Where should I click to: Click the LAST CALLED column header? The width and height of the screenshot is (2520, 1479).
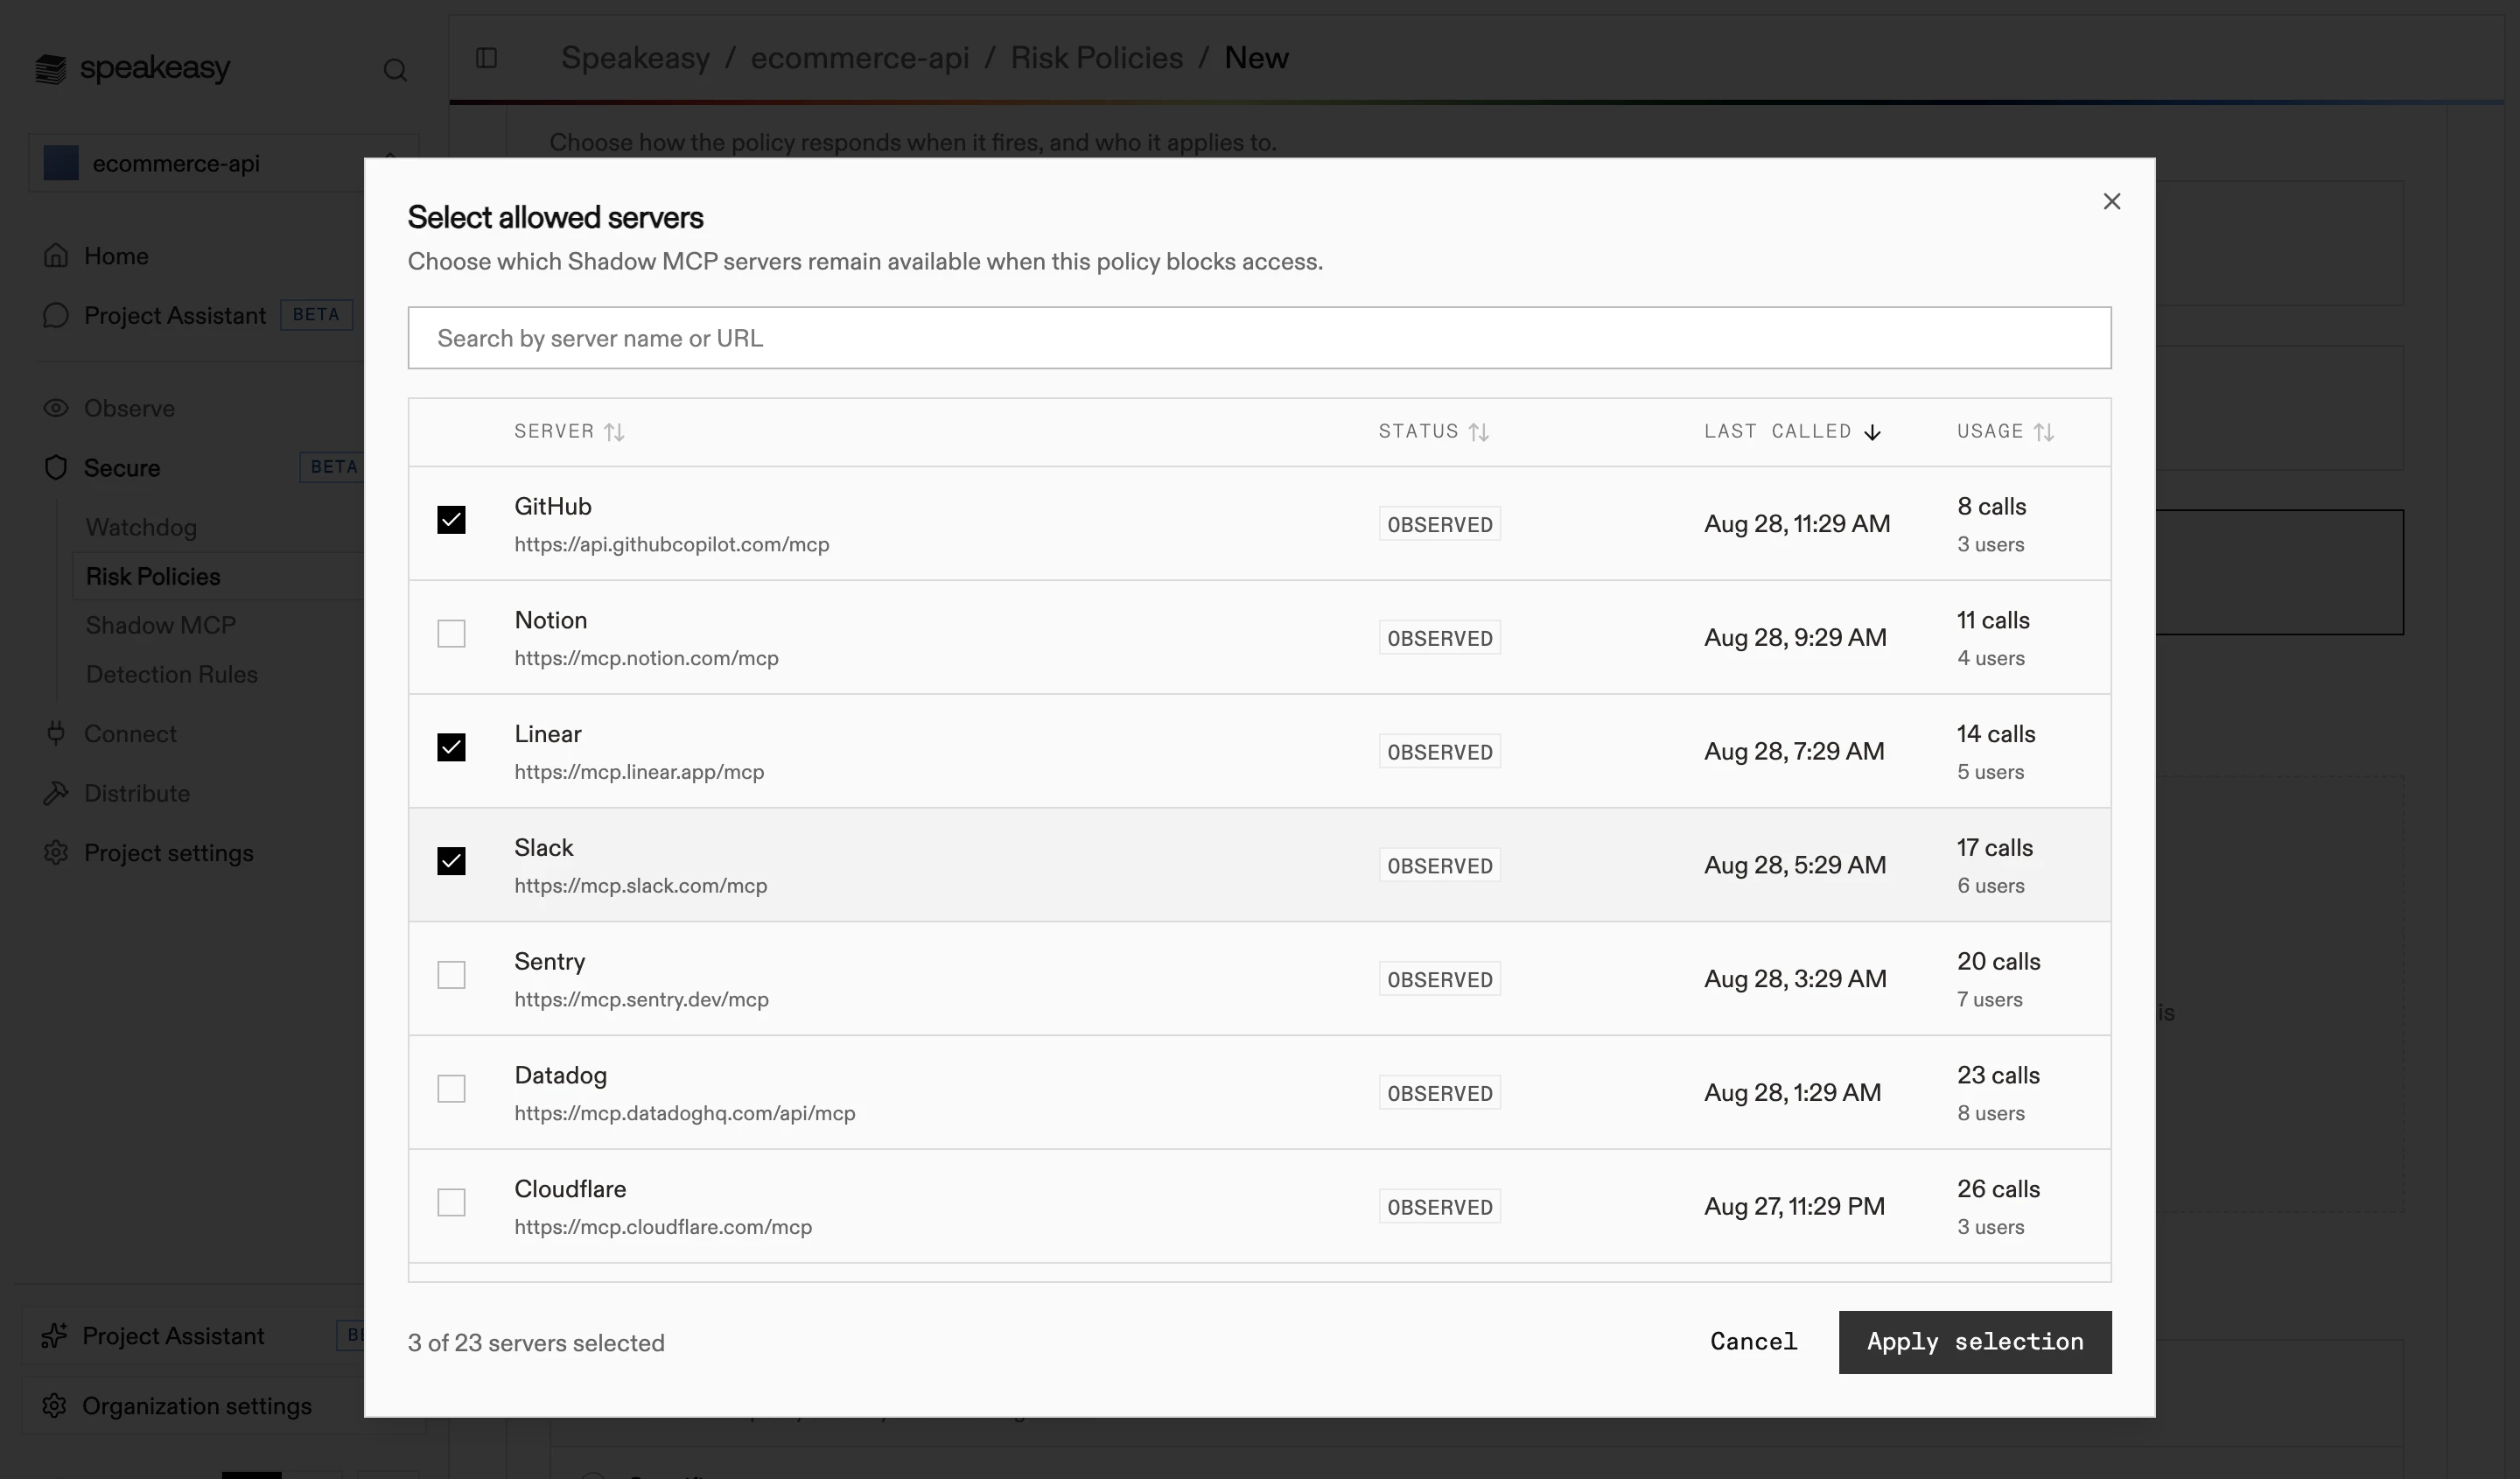click(1778, 431)
